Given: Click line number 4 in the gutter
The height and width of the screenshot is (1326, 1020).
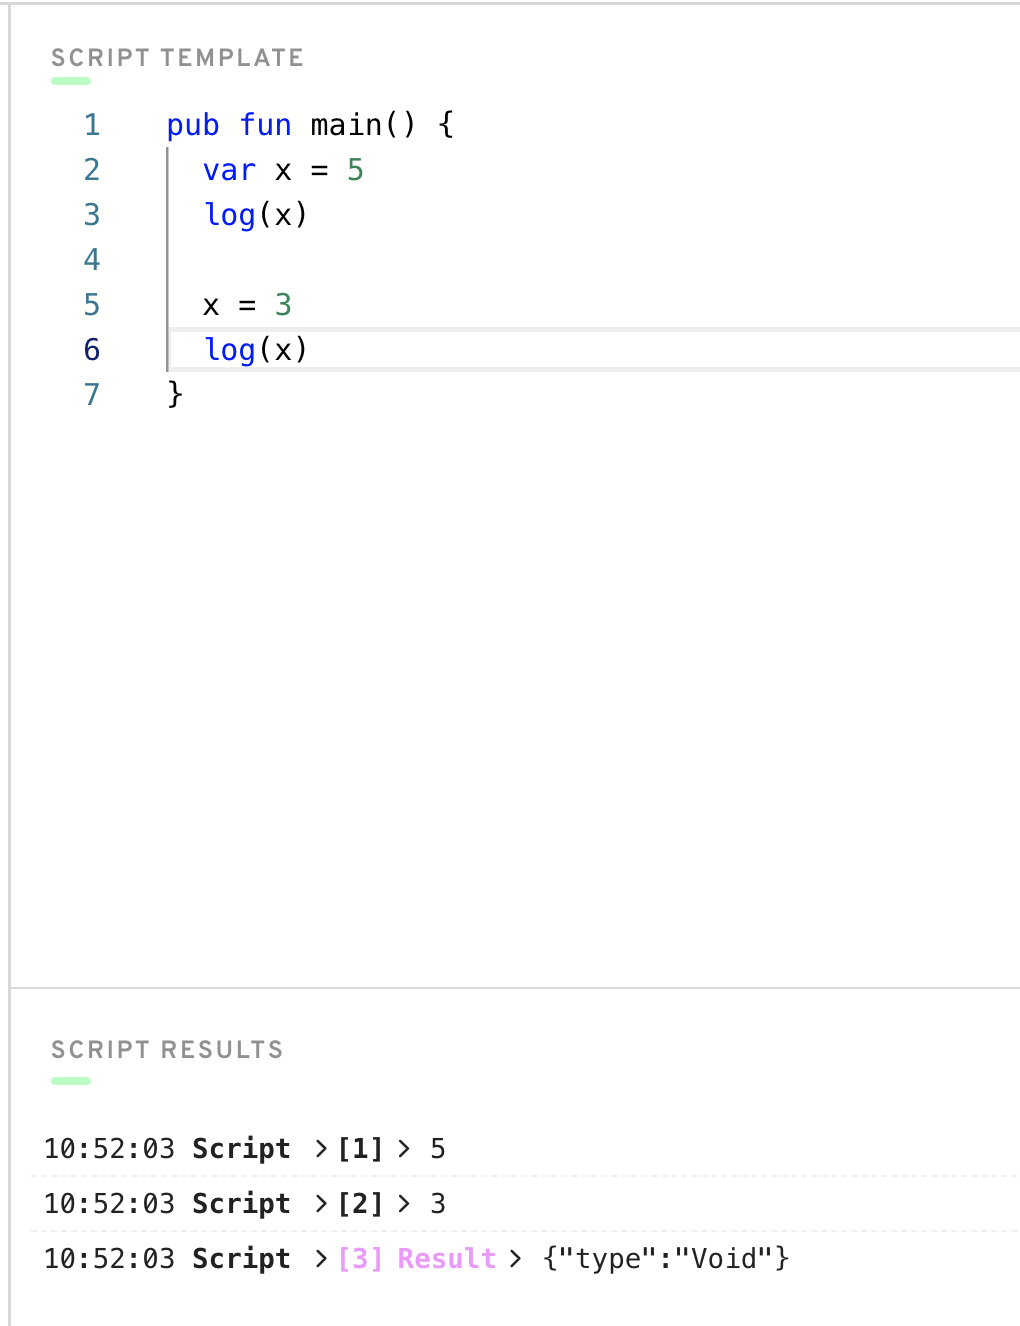Looking at the screenshot, I should pos(92,260).
